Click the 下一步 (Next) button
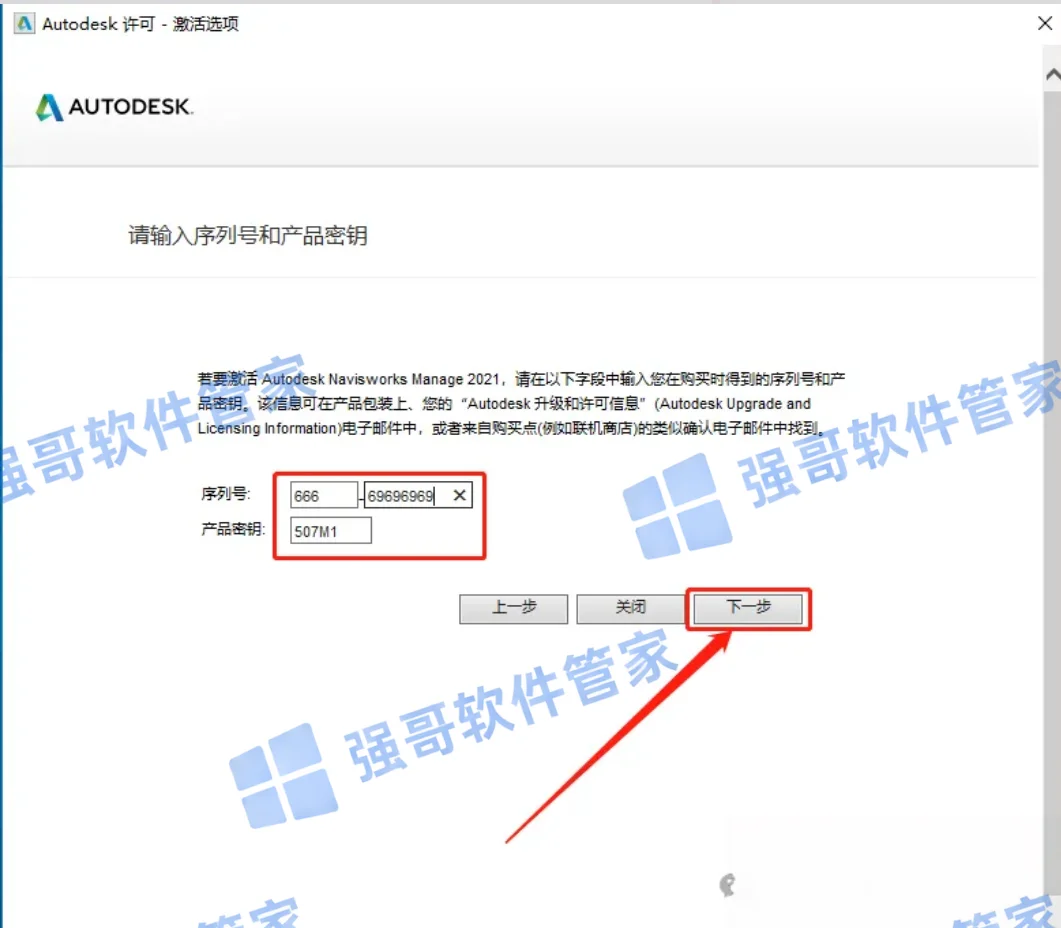This screenshot has height=928, width=1061. [748, 608]
